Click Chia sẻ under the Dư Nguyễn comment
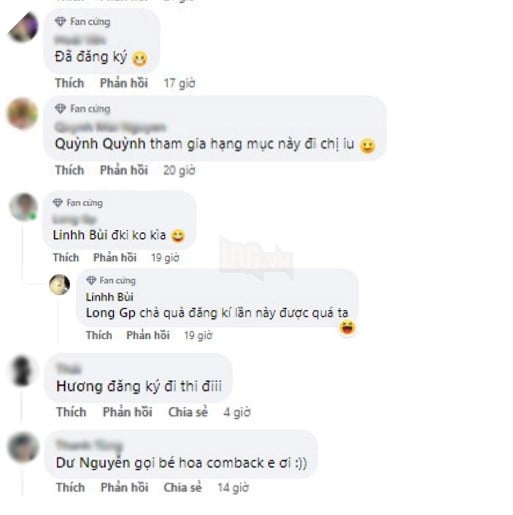This screenshot has width=513, height=515. click(183, 488)
